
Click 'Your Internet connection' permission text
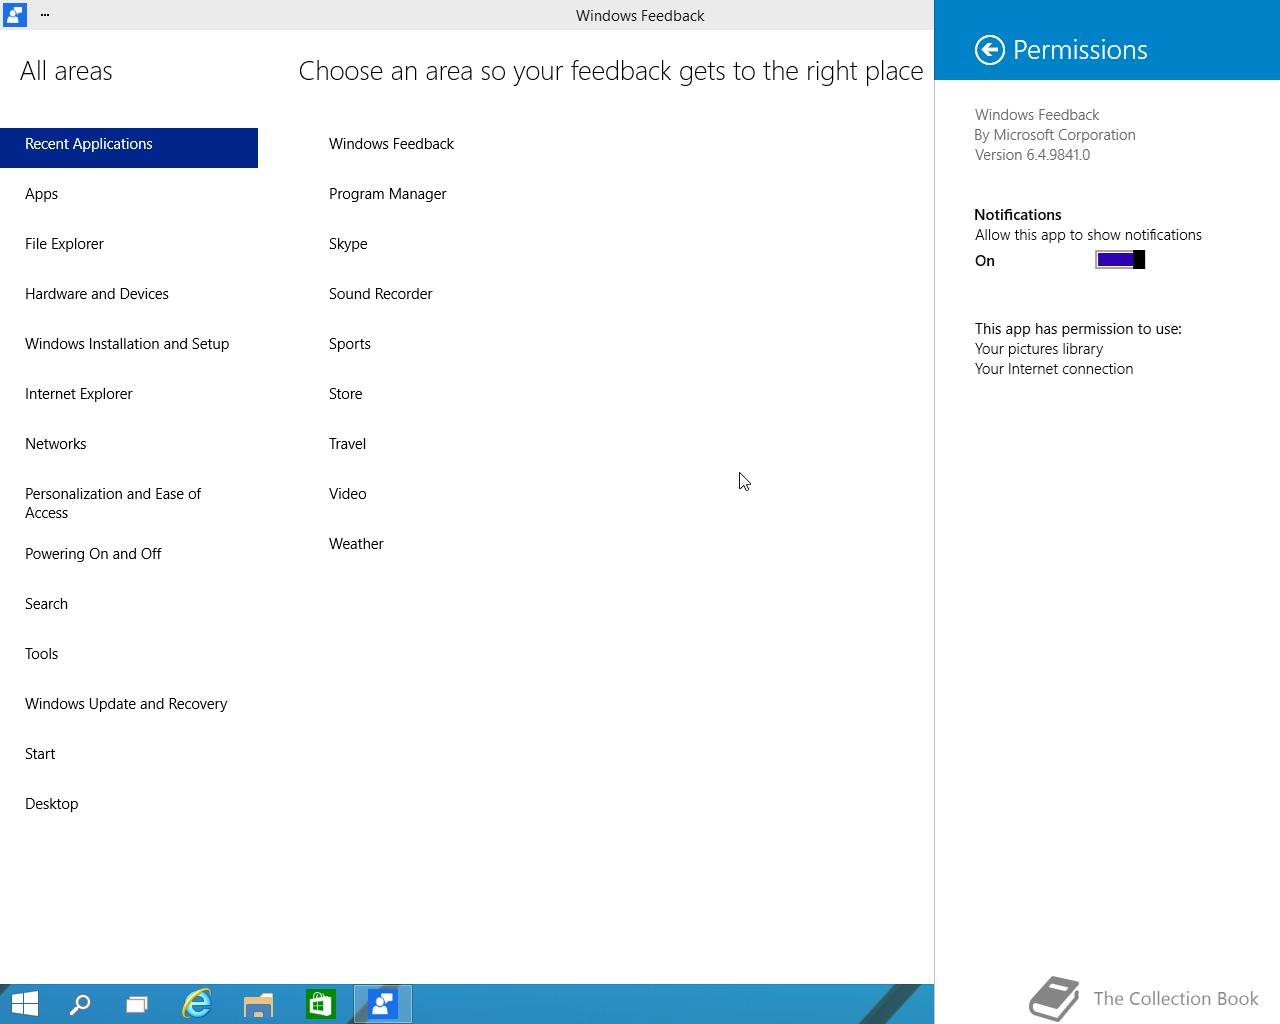click(1054, 369)
